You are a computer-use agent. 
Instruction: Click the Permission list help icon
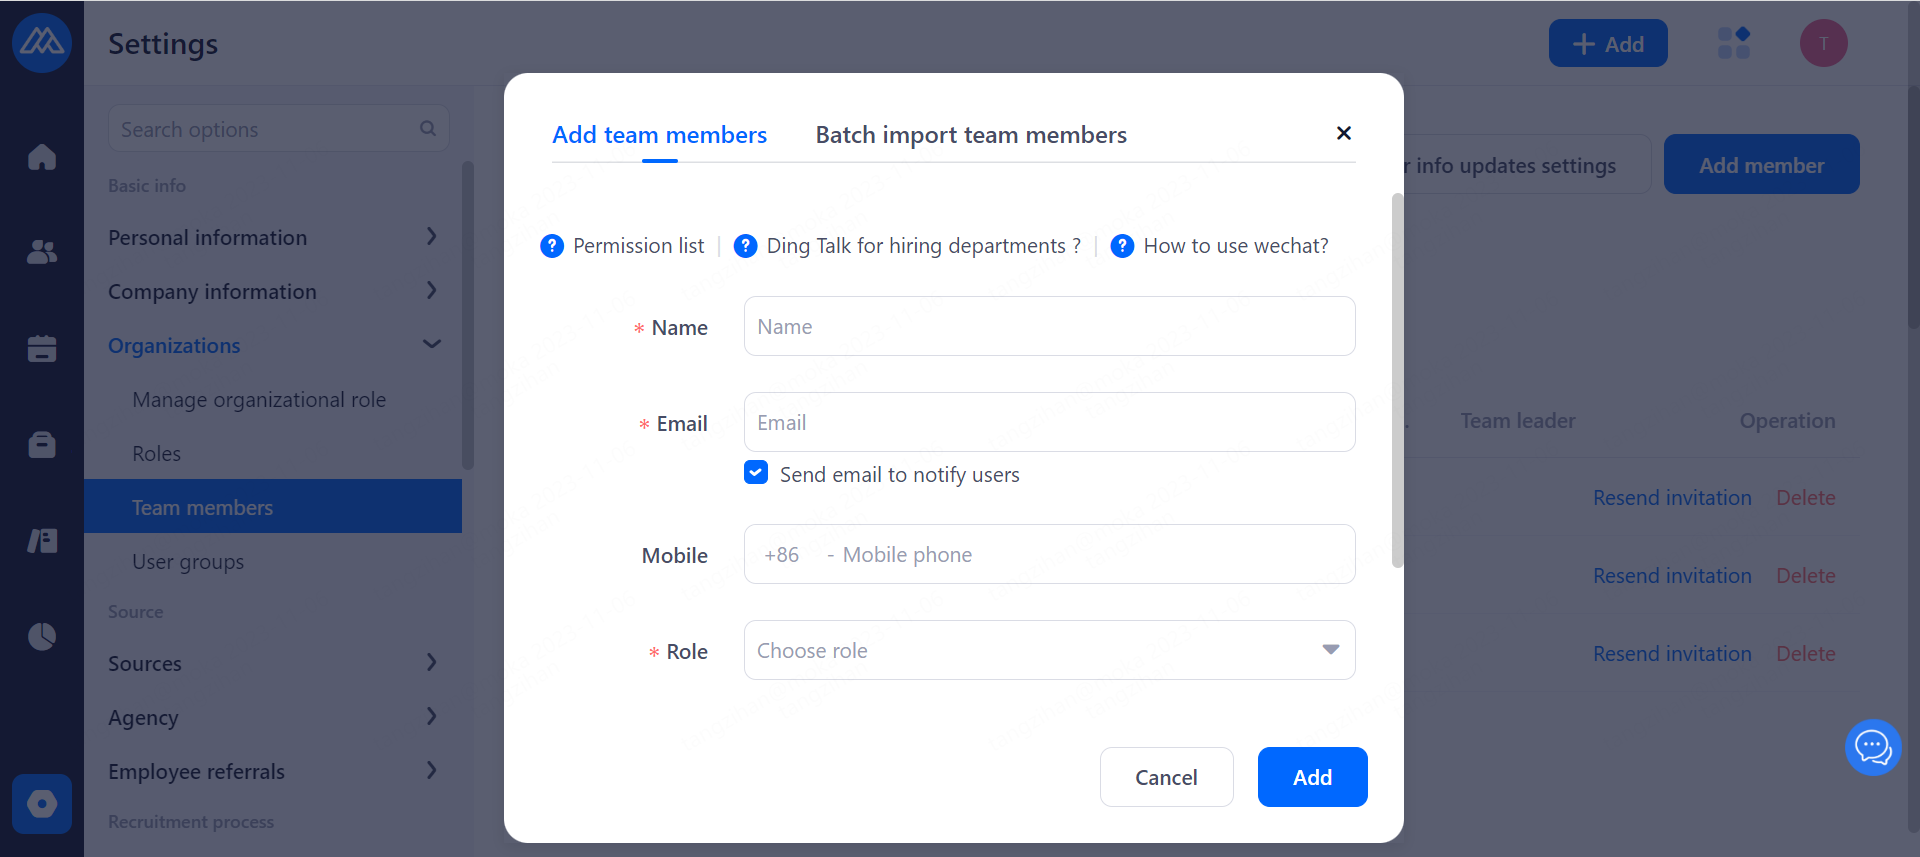(x=552, y=246)
